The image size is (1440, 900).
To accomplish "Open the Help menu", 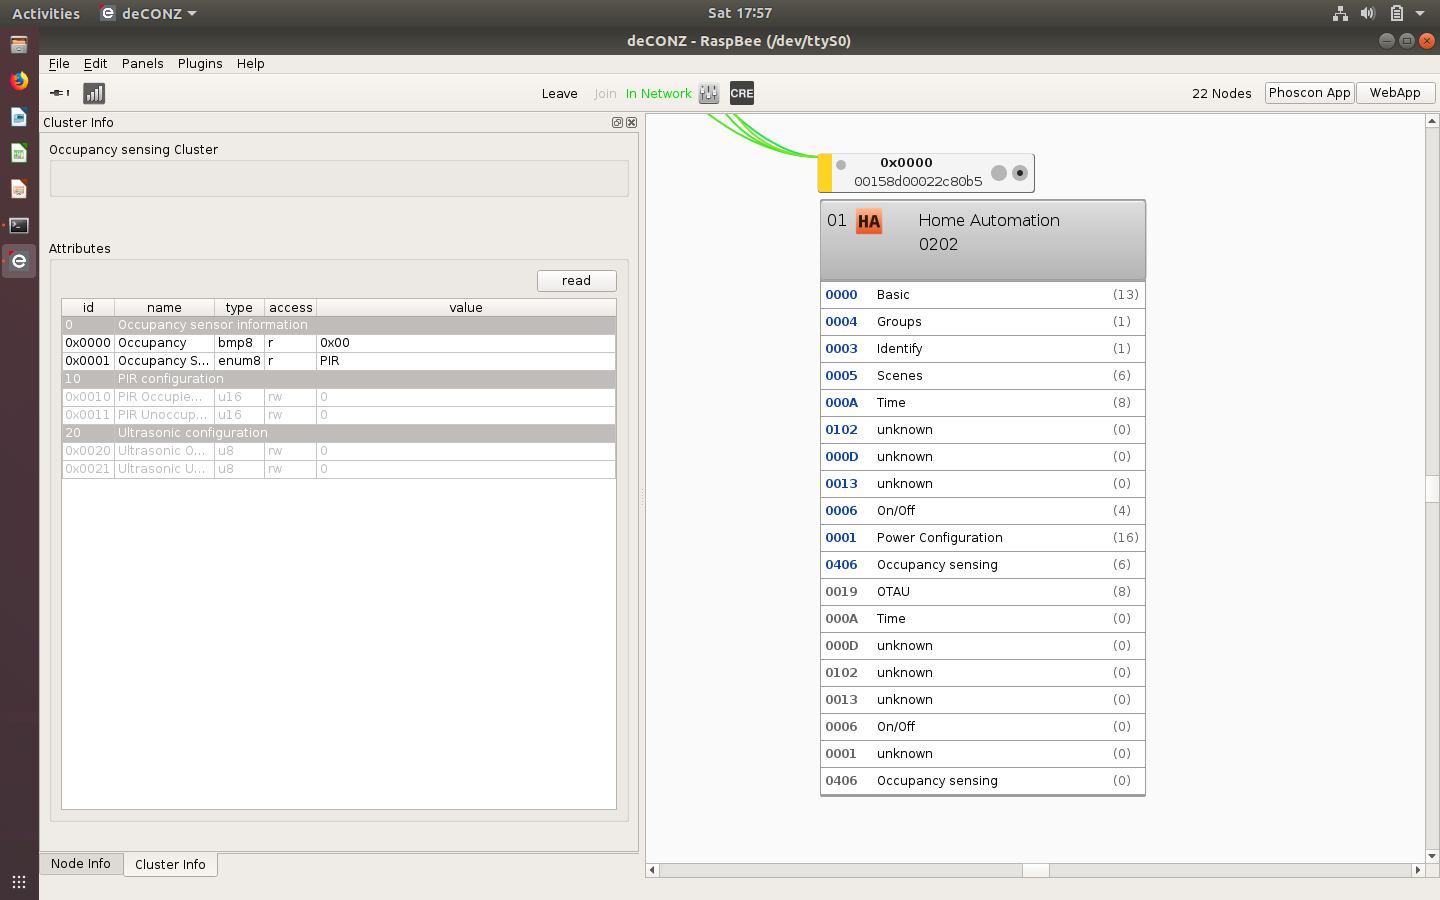I will click(251, 63).
